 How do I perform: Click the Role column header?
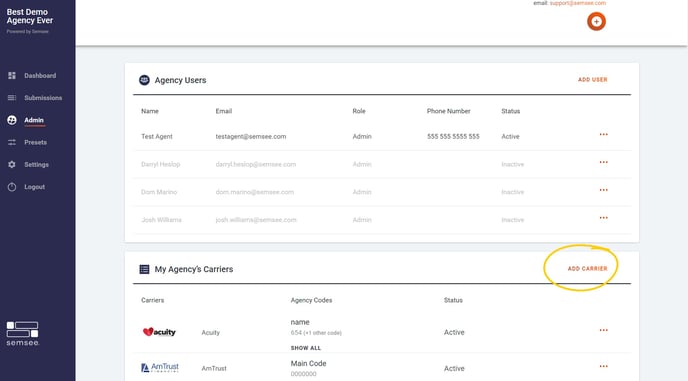tap(359, 111)
